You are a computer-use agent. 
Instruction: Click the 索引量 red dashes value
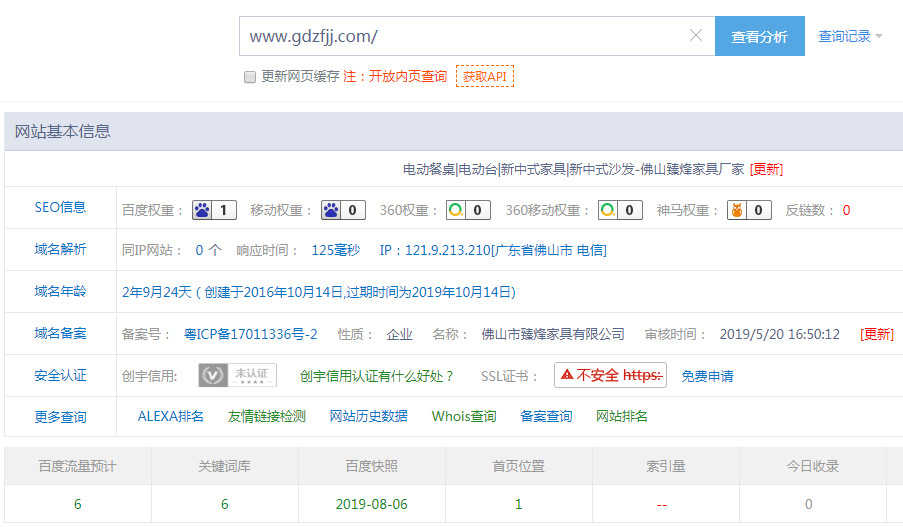click(x=662, y=505)
